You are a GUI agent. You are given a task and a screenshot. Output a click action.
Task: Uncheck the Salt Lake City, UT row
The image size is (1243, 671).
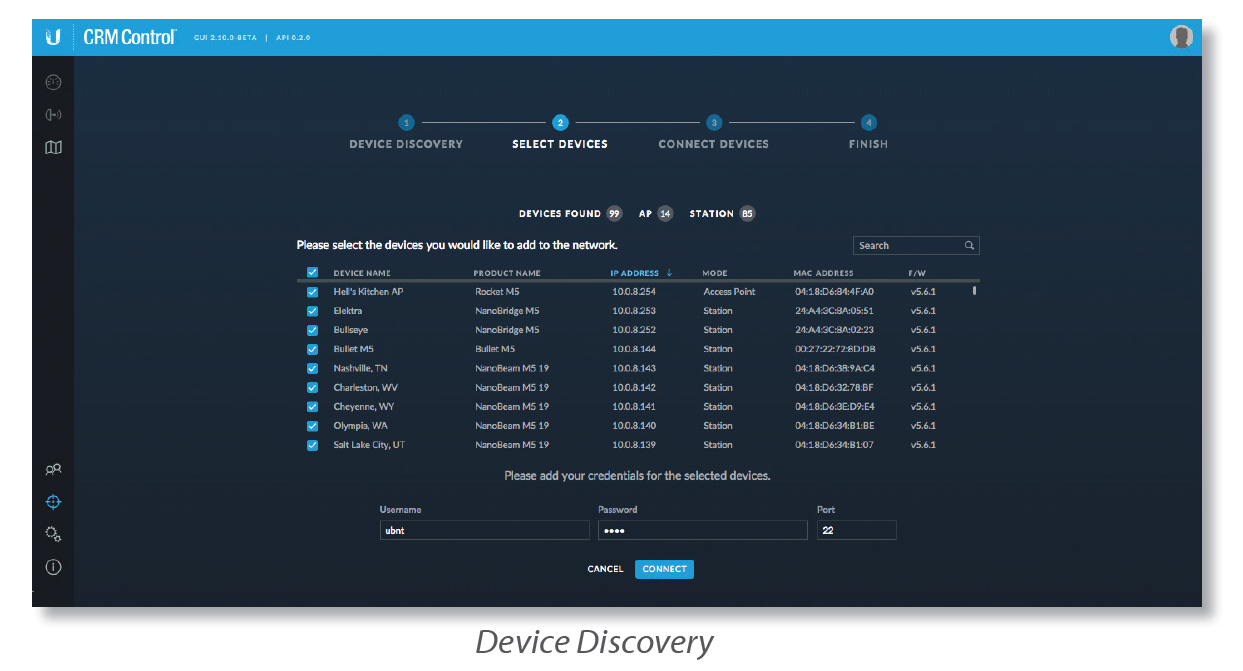tap(312, 445)
